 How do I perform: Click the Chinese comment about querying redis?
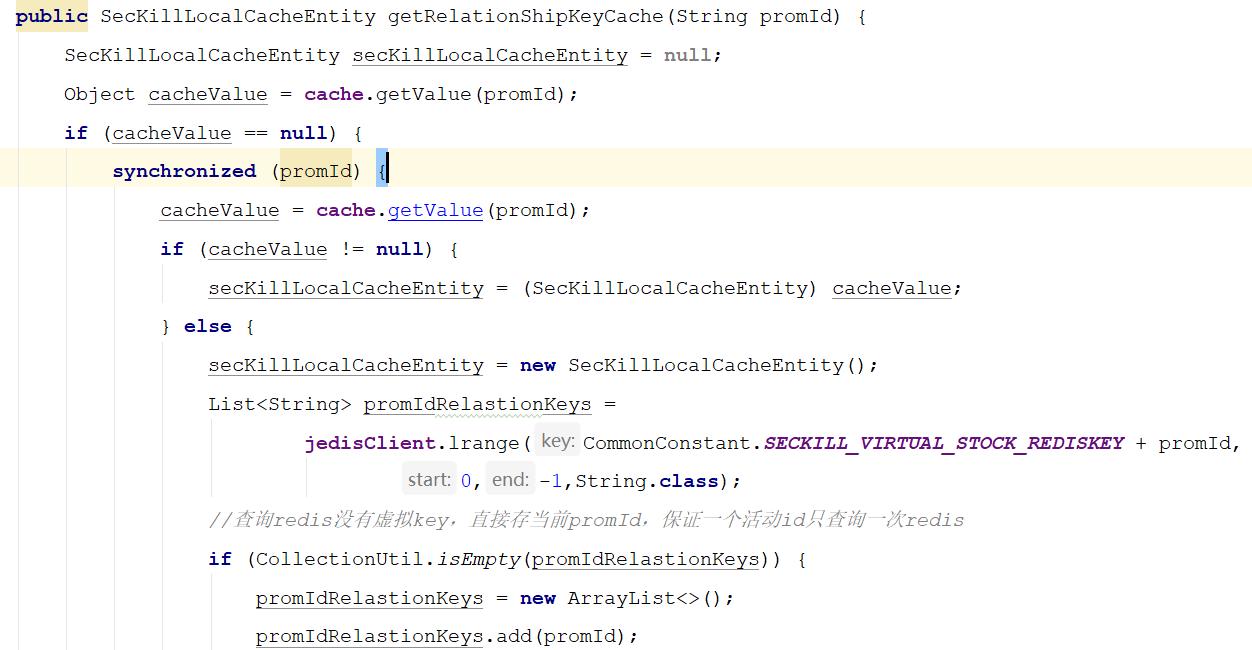pos(586,520)
